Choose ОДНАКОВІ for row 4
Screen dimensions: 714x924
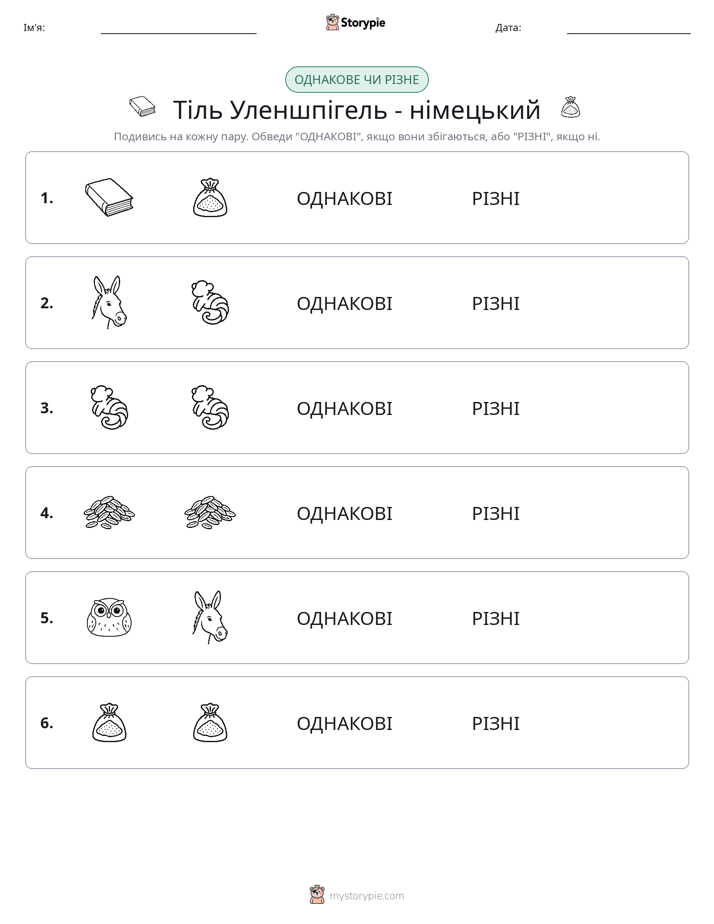pyautogui.click(x=344, y=514)
